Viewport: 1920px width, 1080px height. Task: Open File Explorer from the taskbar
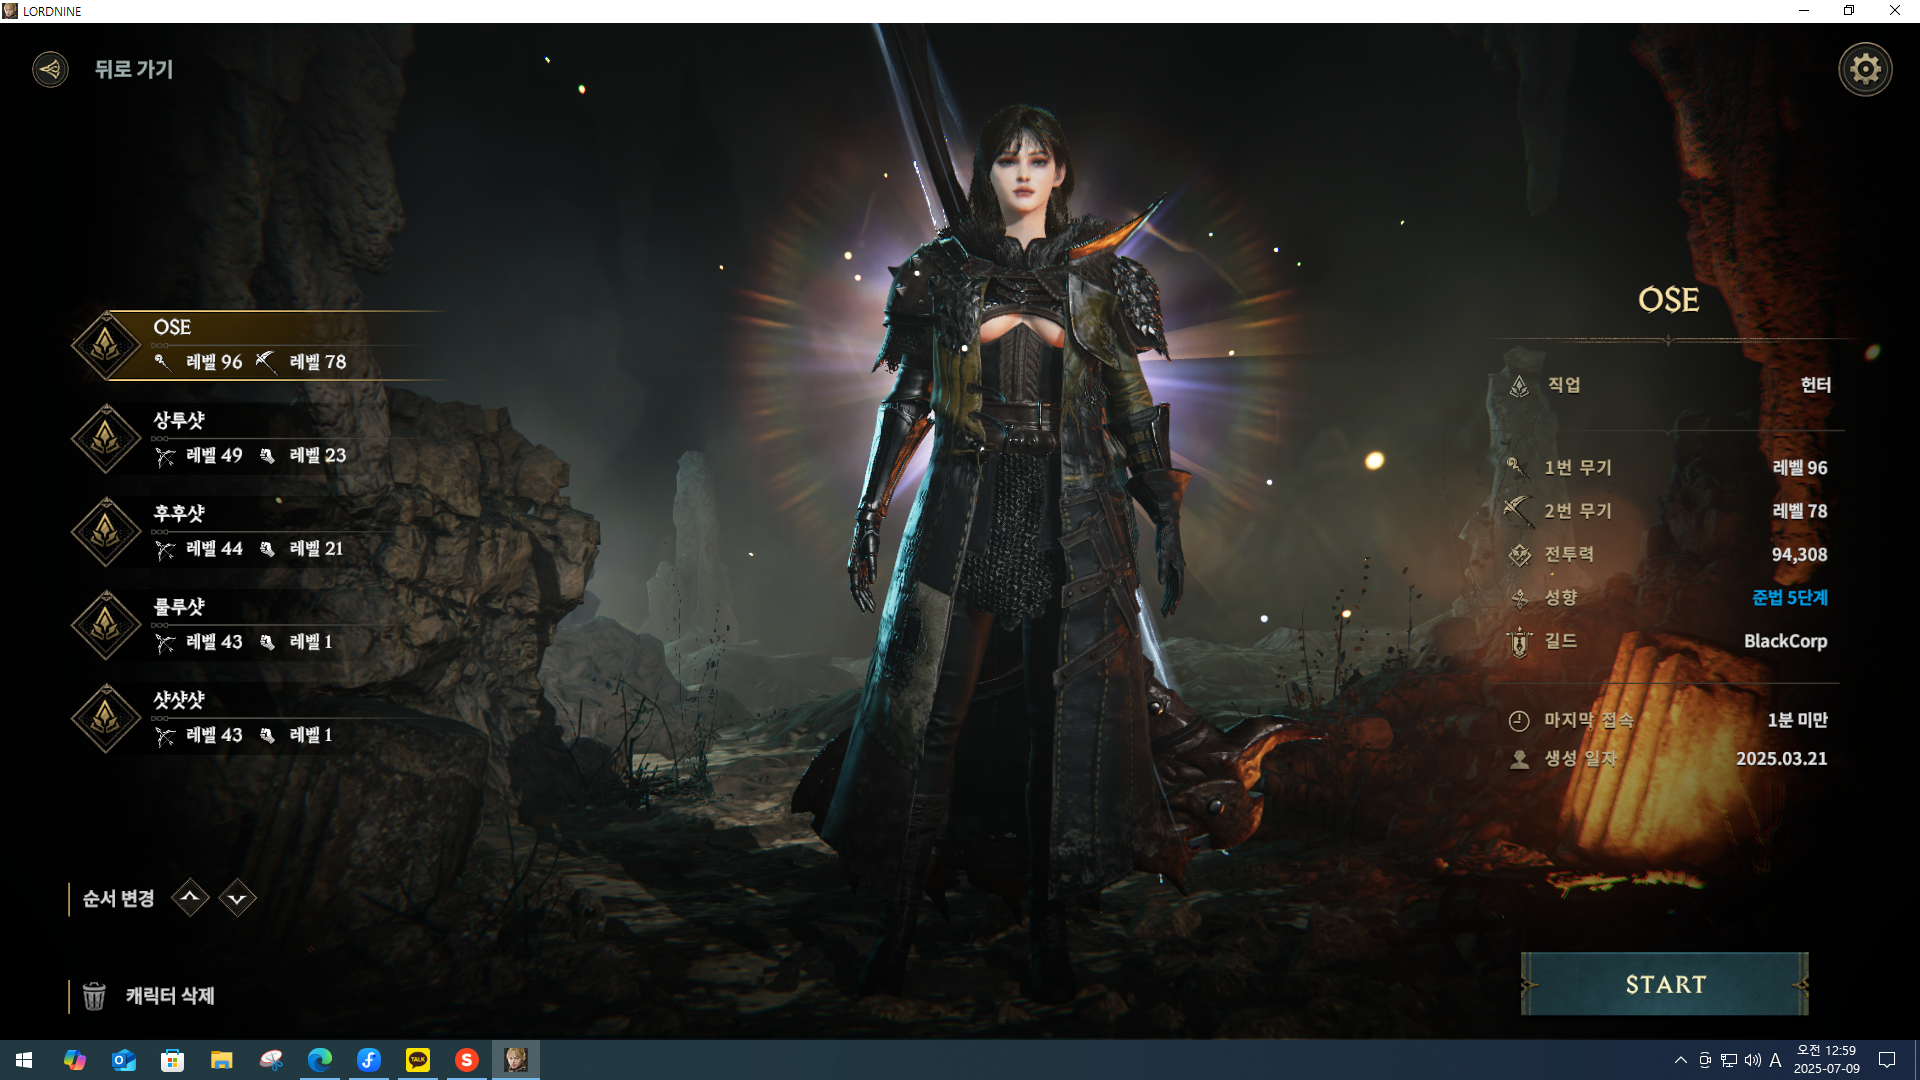pos(222,1060)
